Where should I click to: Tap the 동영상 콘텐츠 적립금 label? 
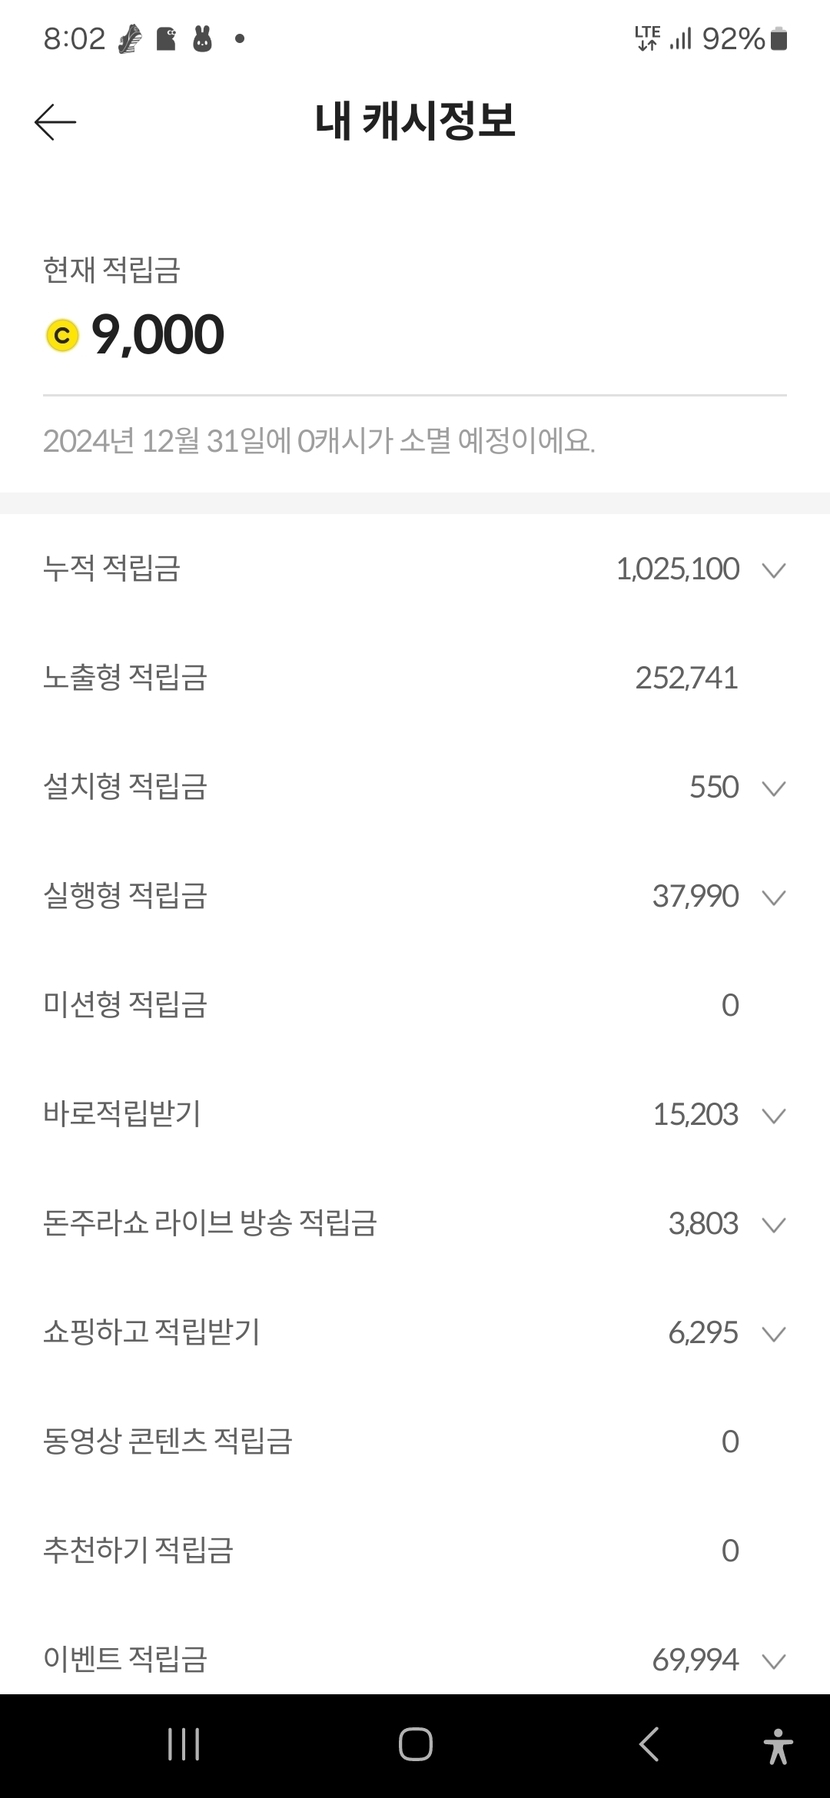[167, 1441]
